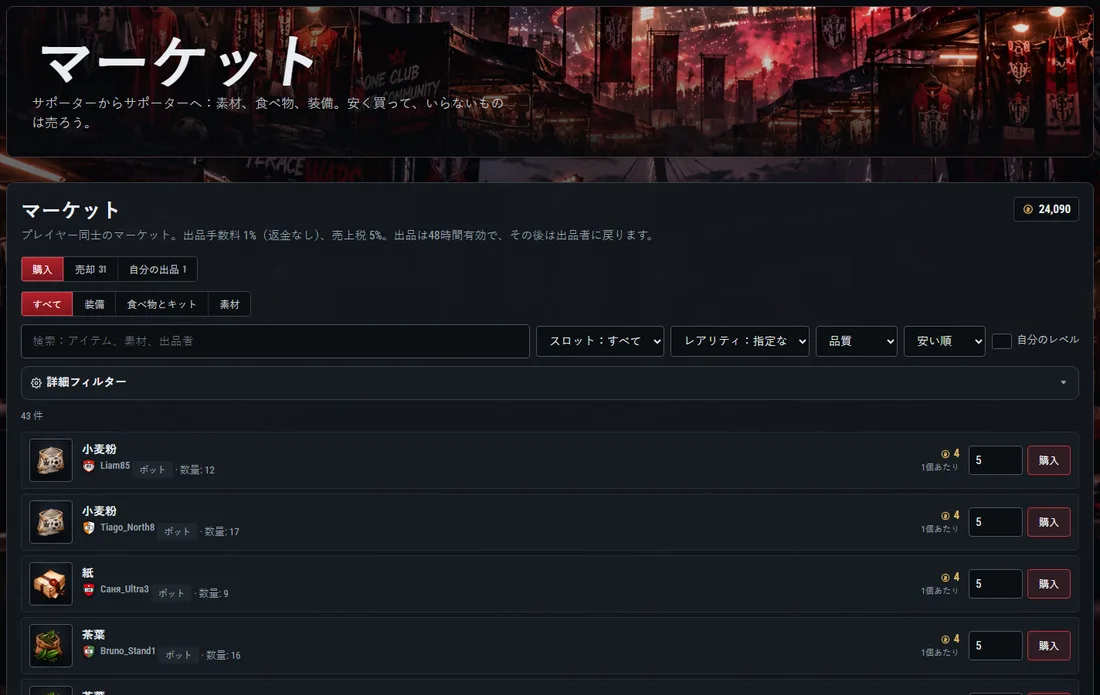Open the 安い順 sort dropdown
Viewport: 1100px width, 695px height.
(944, 341)
